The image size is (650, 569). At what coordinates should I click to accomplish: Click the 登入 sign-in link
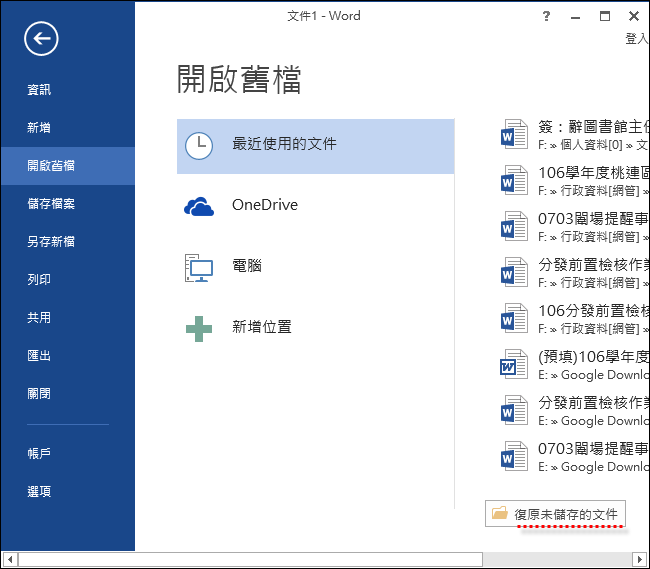coord(637,39)
